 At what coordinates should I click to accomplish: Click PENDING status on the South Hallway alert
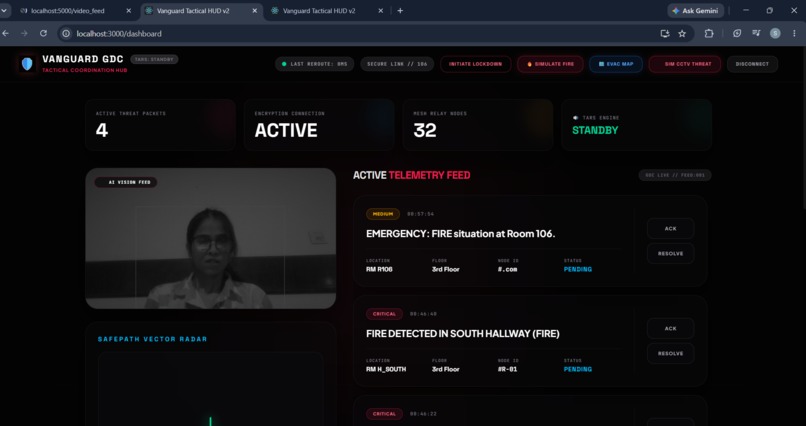click(578, 369)
